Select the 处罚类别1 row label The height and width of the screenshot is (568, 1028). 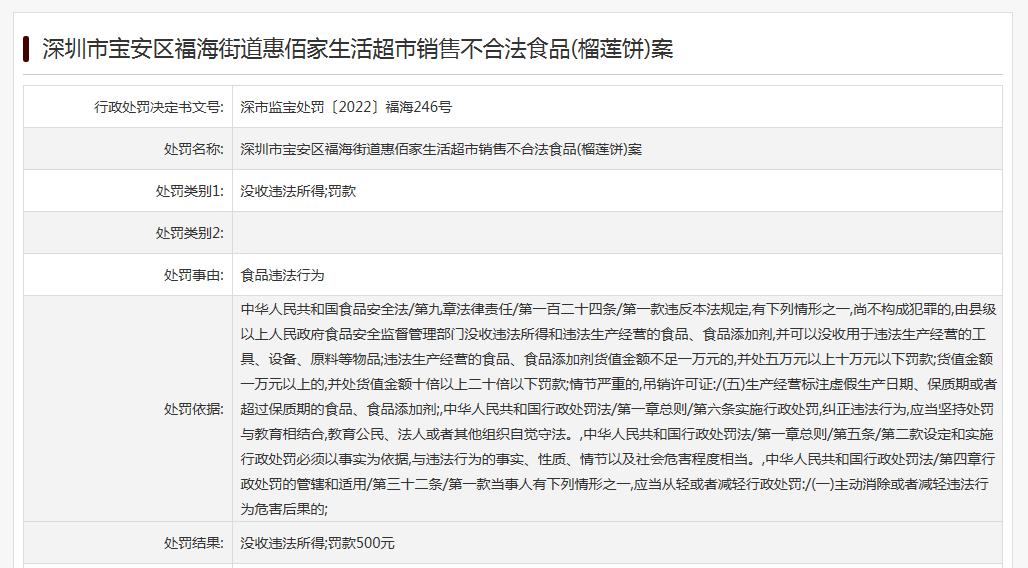(x=190, y=191)
